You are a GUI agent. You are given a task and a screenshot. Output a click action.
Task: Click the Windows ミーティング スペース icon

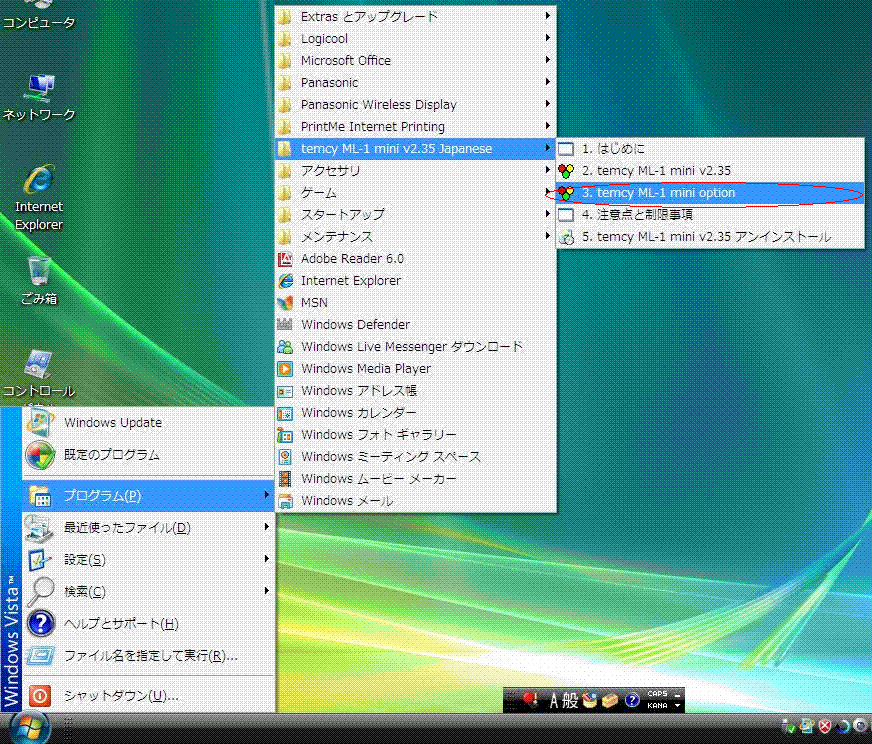click(285, 457)
